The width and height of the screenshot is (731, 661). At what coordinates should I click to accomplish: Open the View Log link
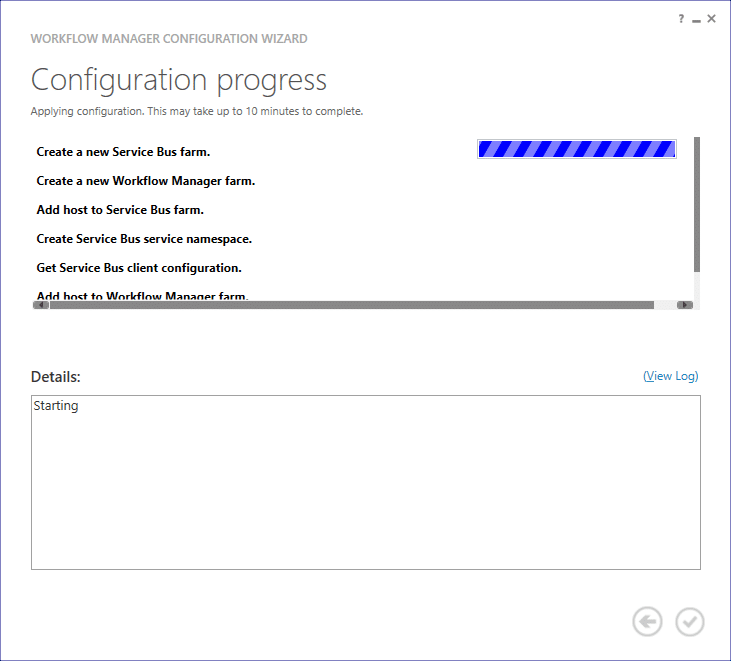point(670,376)
